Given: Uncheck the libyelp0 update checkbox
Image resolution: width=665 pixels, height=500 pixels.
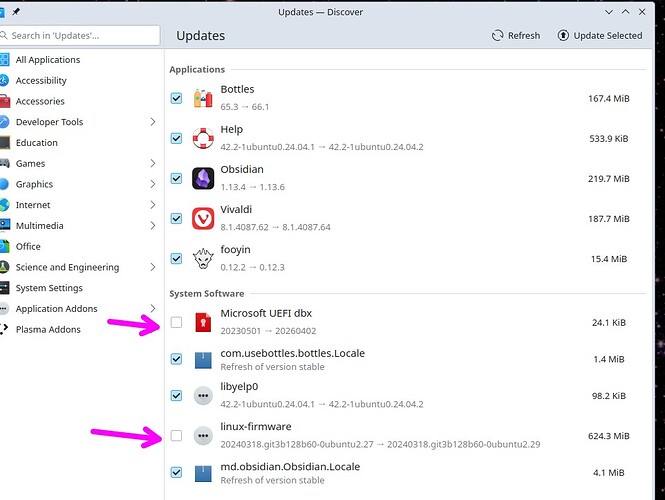Looking at the screenshot, I should coord(176,396).
